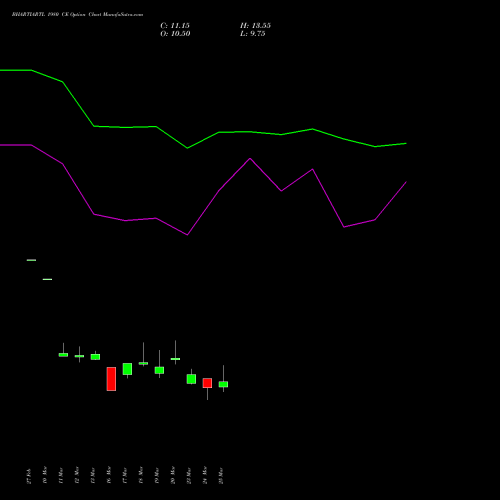This screenshot has width=500, height=500.
Task: Click the last green candle for 25 Mar
Action: point(223,384)
